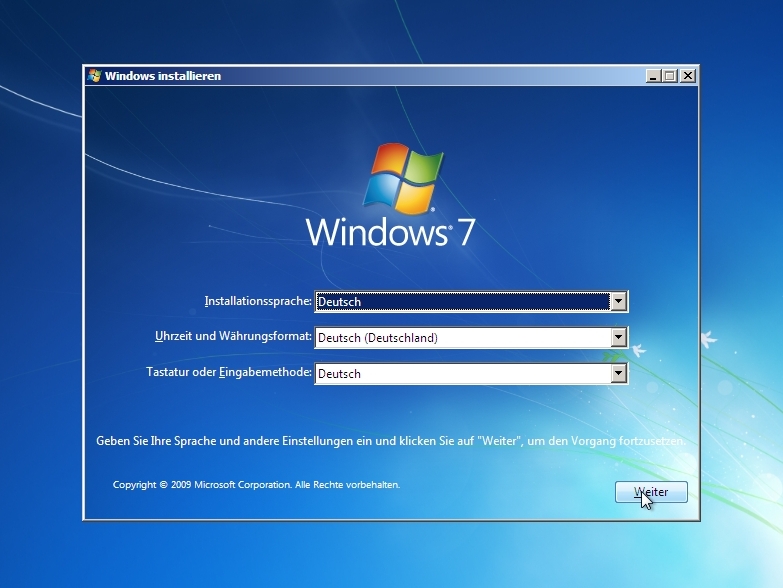Image resolution: width=783 pixels, height=588 pixels.
Task: Click the Windows 7 flag logo
Action: [x=403, y=179]
